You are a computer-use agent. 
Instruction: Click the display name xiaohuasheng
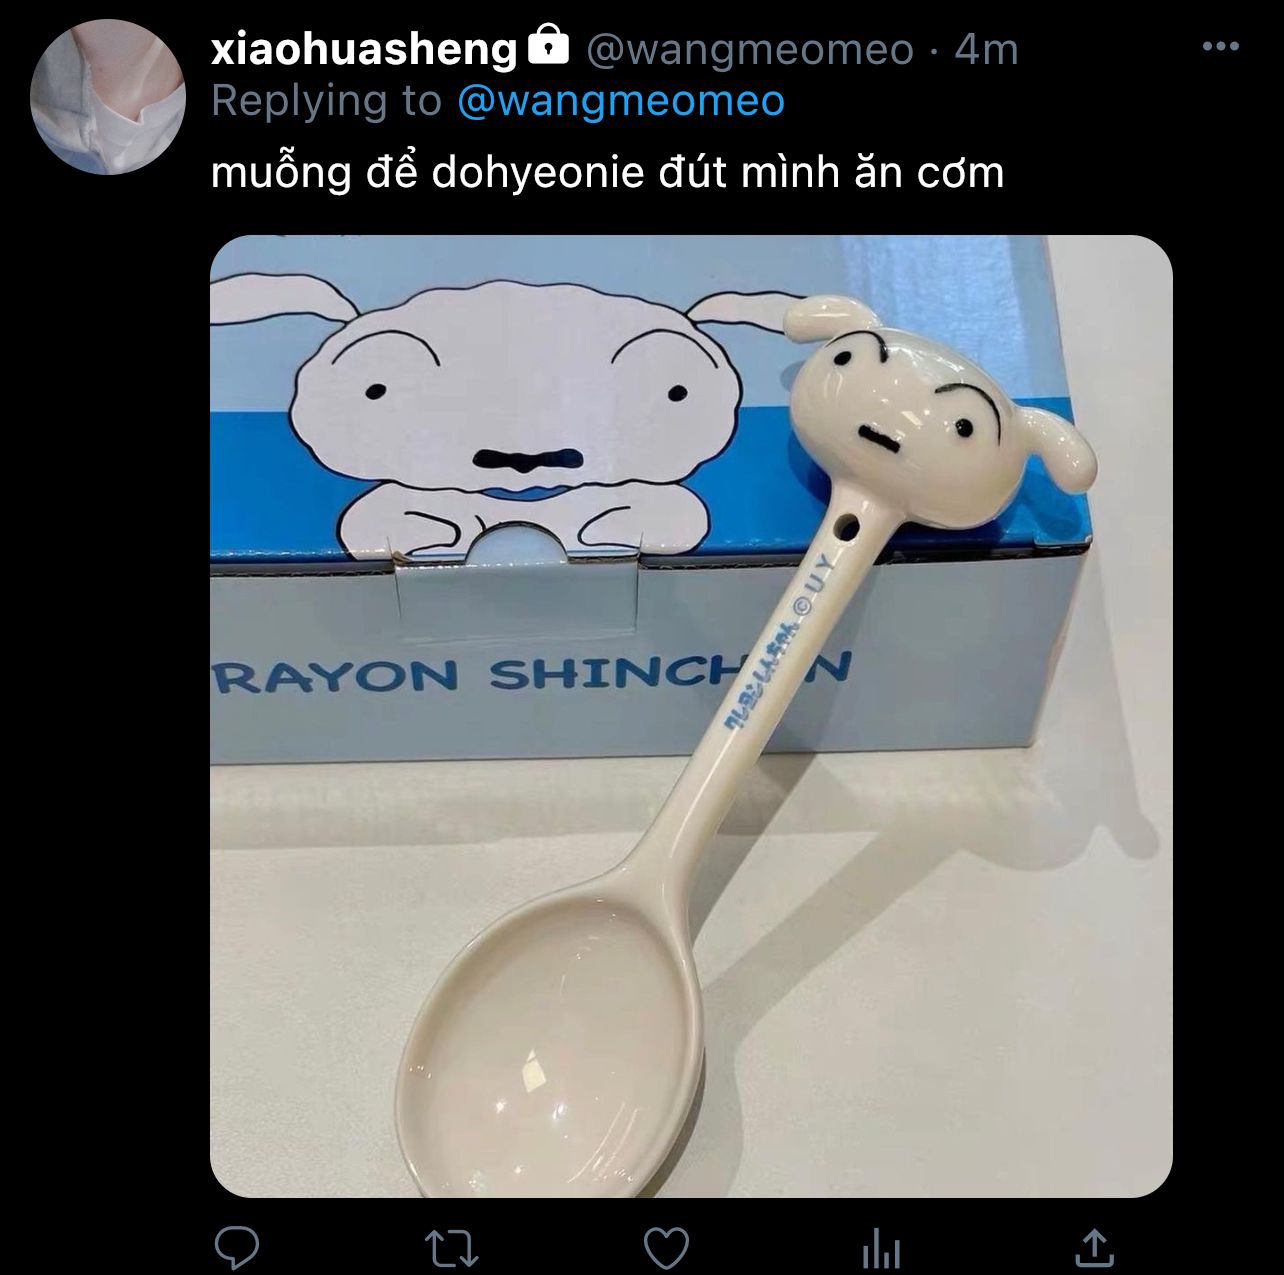point(364,49)
